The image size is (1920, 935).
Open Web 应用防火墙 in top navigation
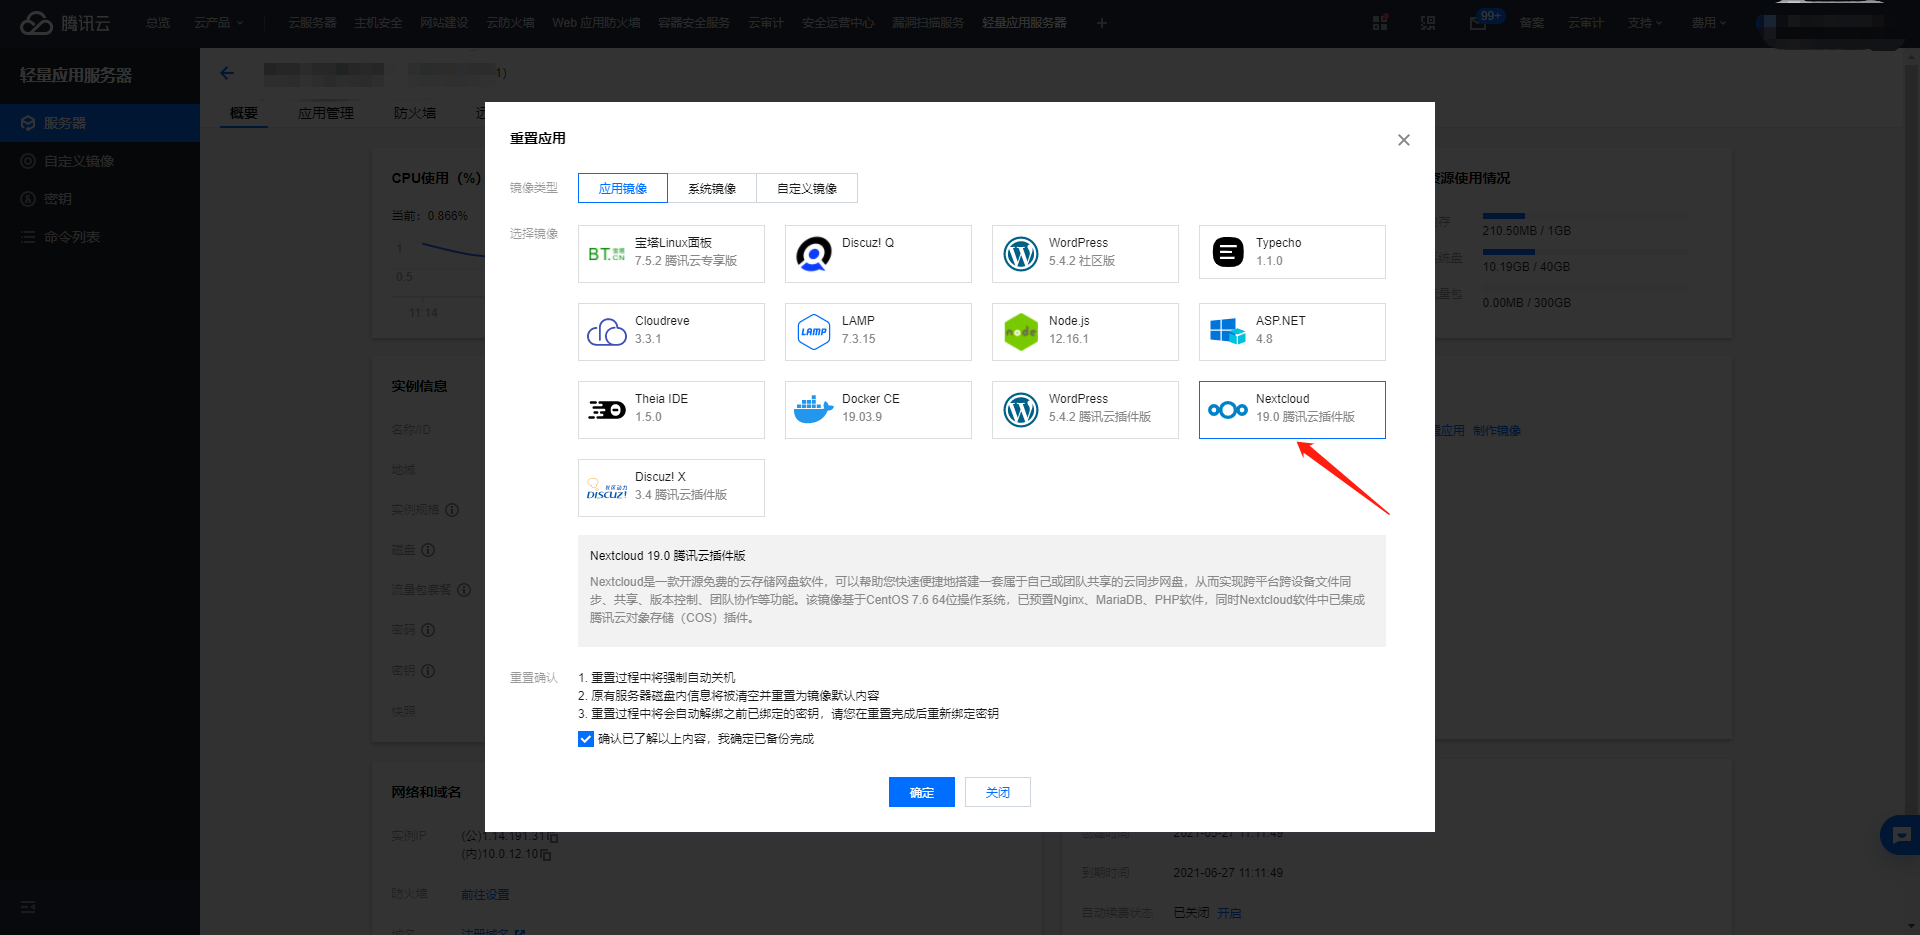pos(596,23)
